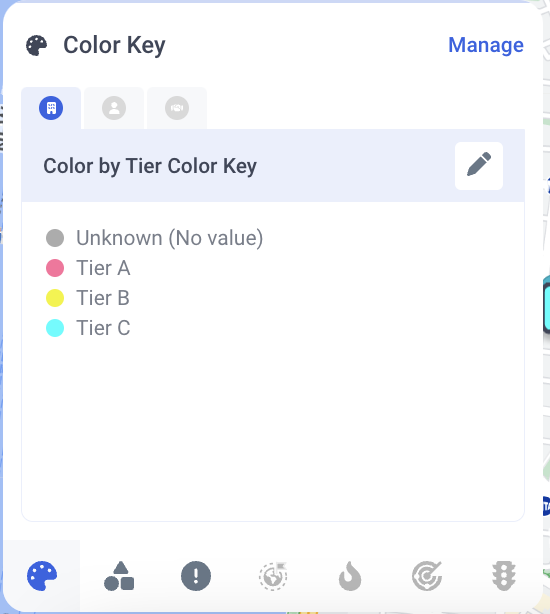The height and width of the screenshot is (614, 550).
Task: Click the gray Unknown color dot
Action: pyautogui.click(x=55, y=238)
